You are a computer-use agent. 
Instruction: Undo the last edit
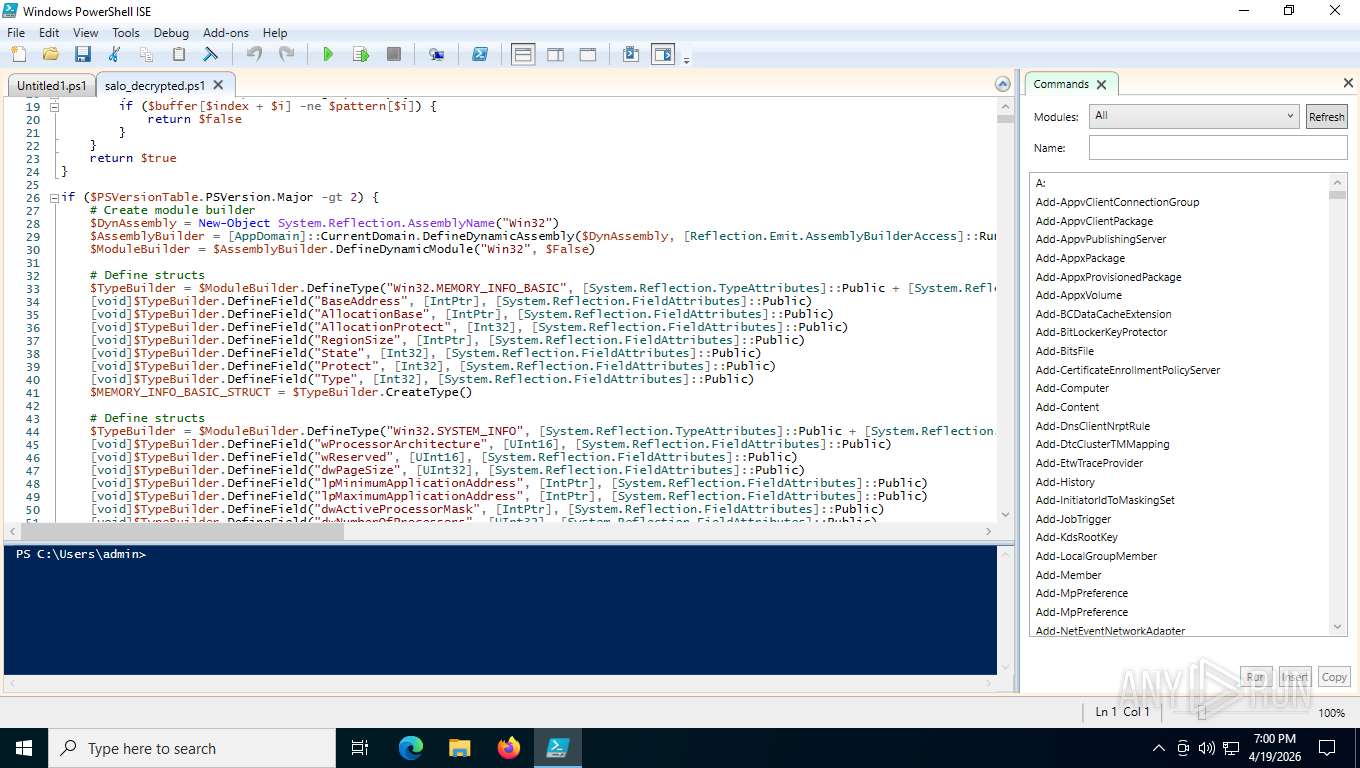pos(254,54)
